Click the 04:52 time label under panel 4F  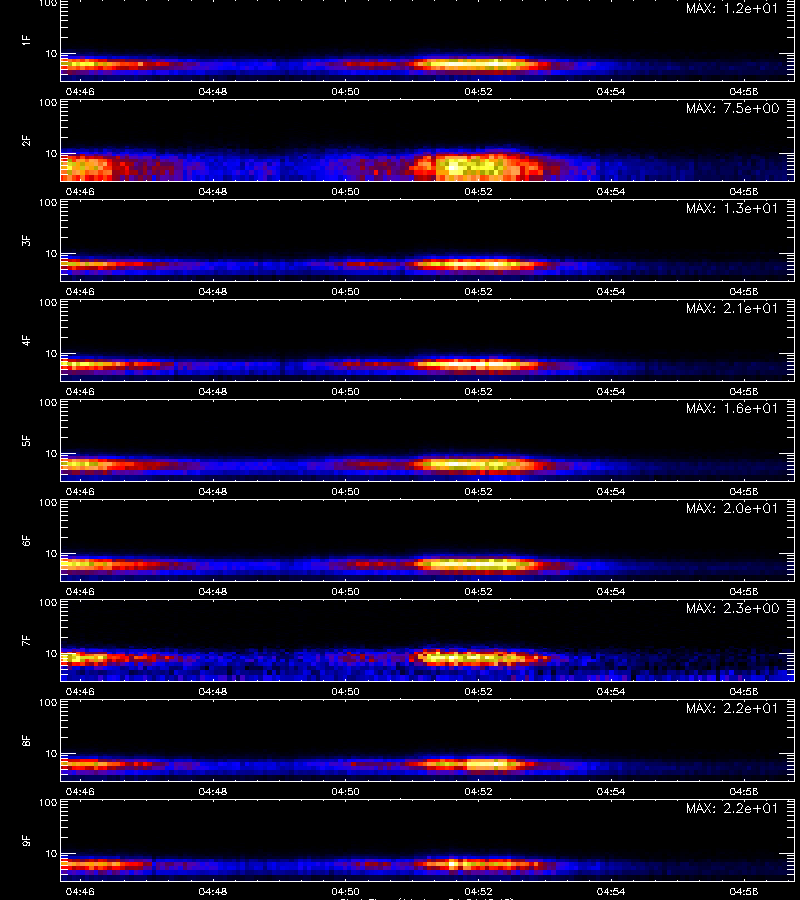478,391
